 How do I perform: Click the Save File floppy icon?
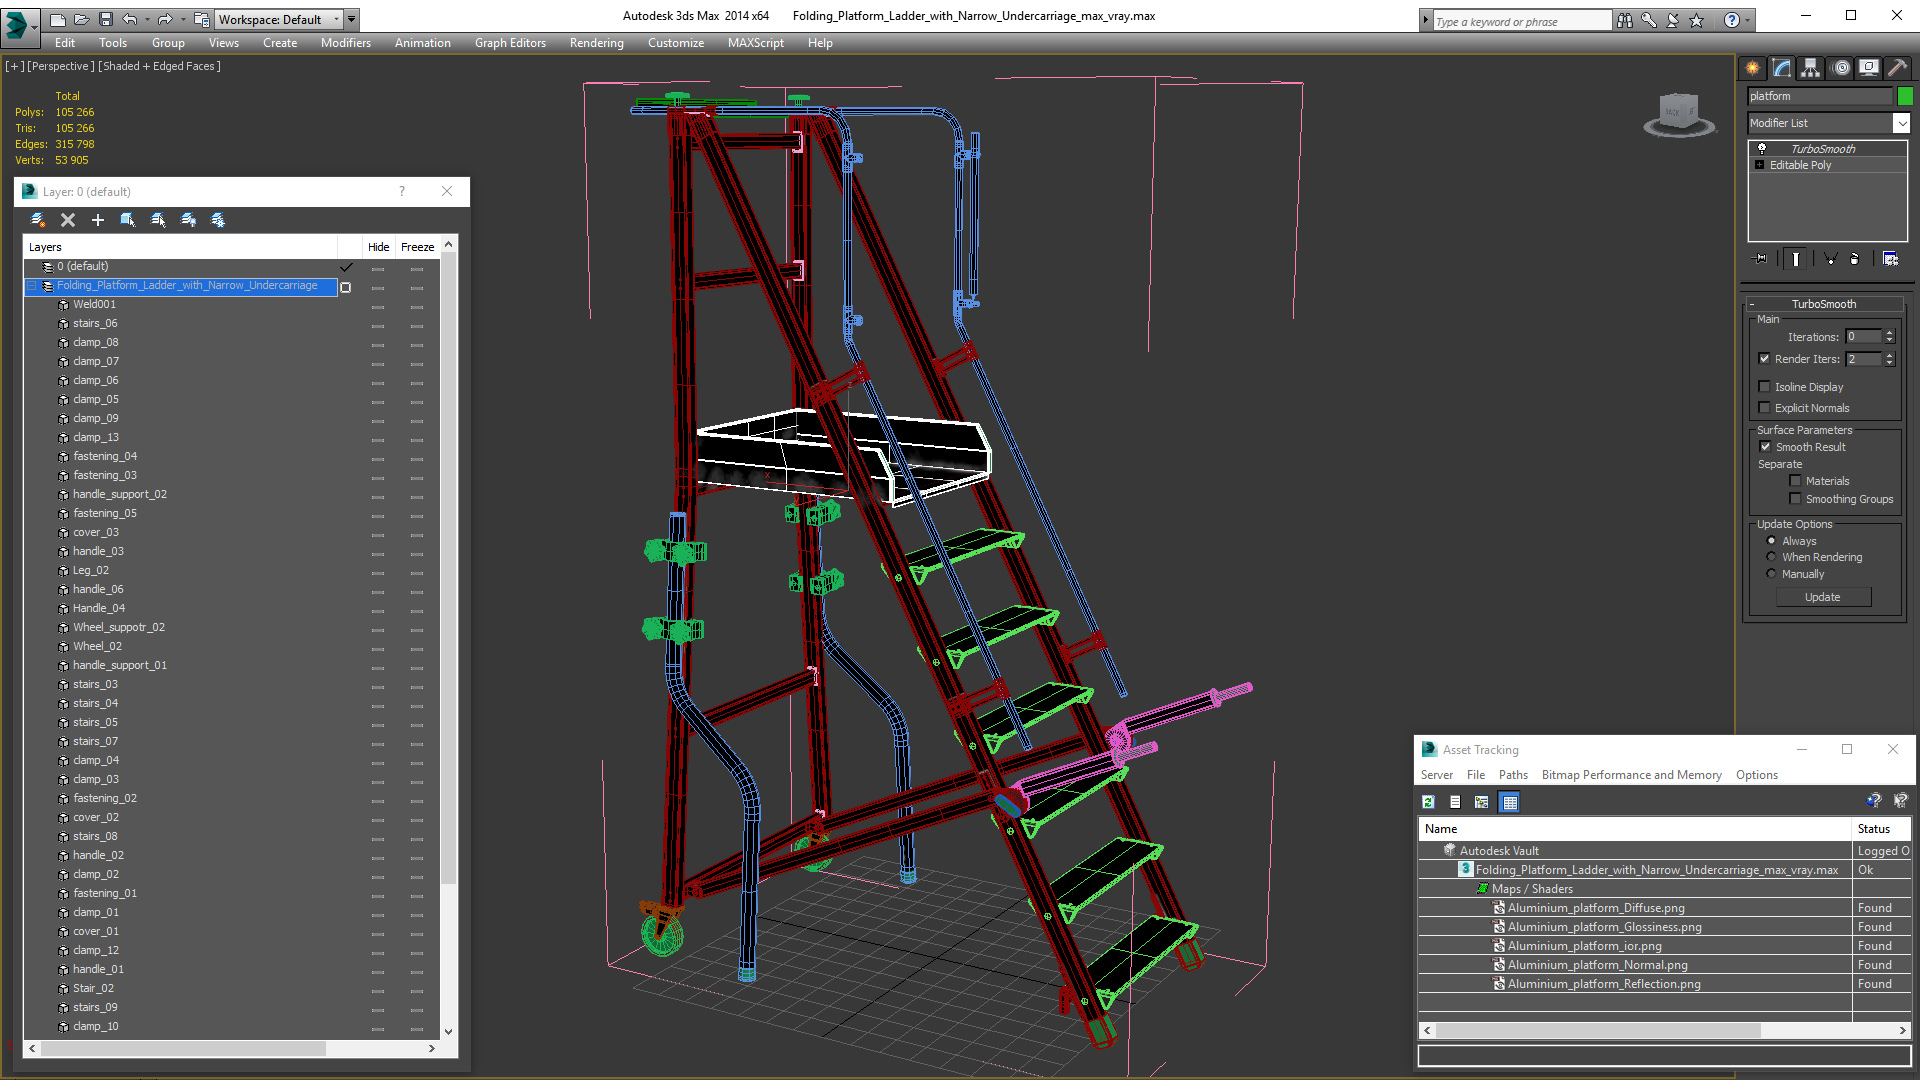click(105, 19)
